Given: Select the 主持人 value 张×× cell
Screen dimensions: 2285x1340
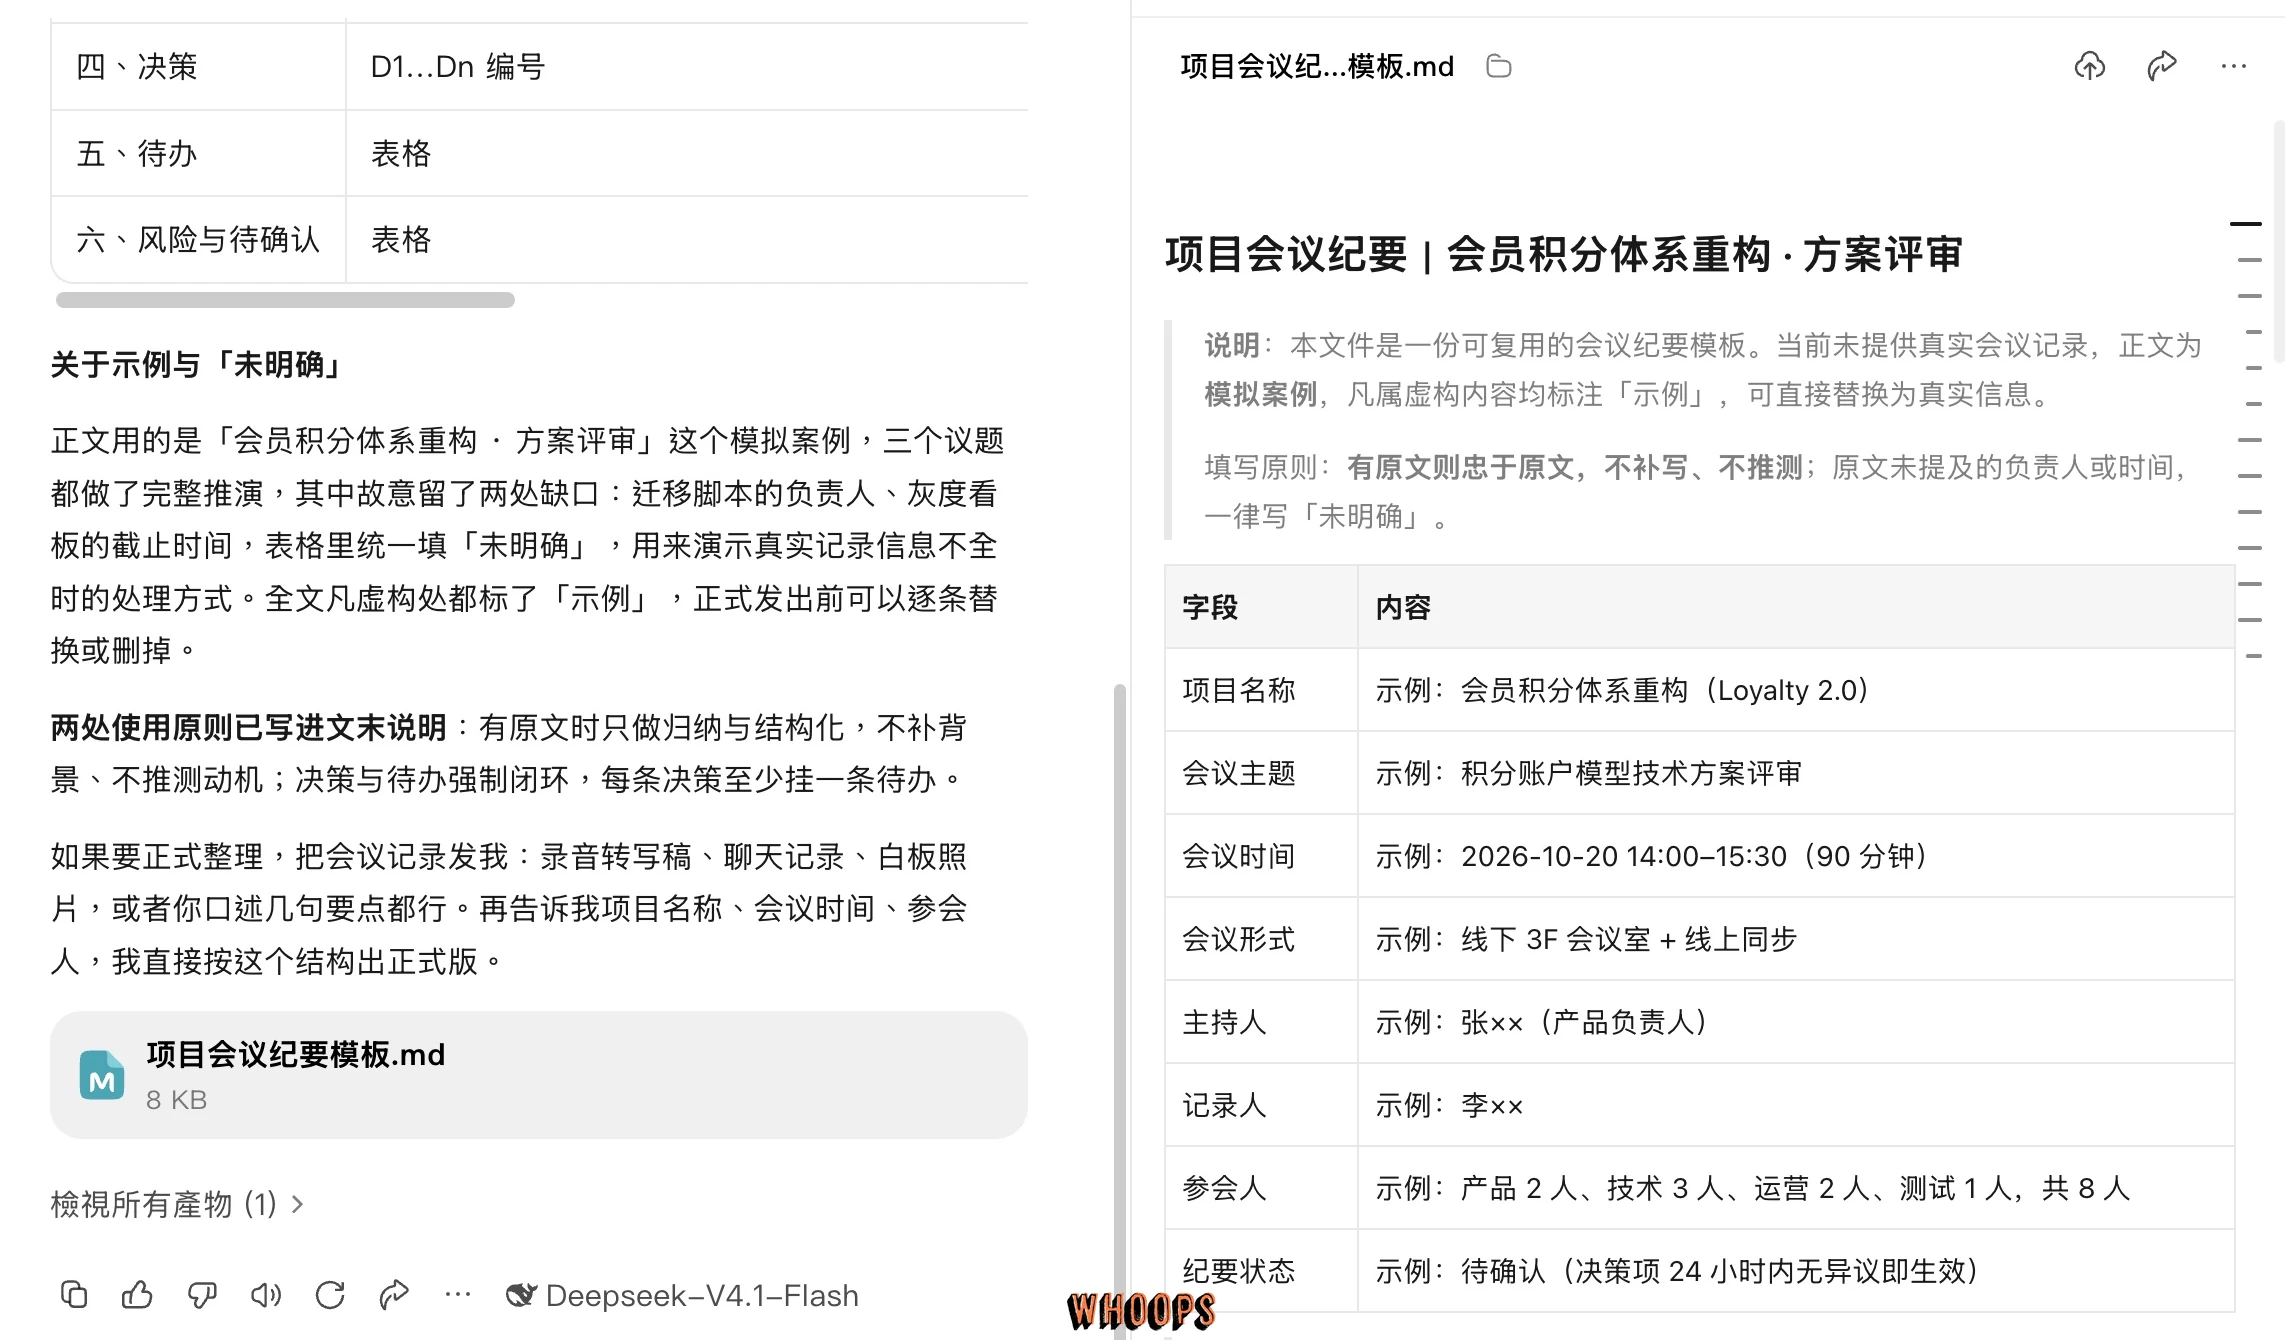Looking at the screenshot, I should click(1796, 1022).
